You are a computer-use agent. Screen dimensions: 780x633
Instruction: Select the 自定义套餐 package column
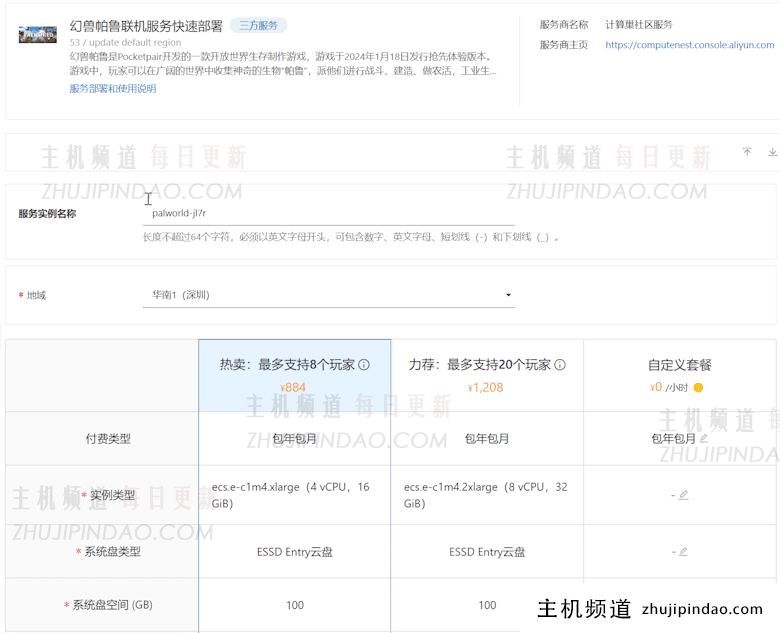[680, 375]
